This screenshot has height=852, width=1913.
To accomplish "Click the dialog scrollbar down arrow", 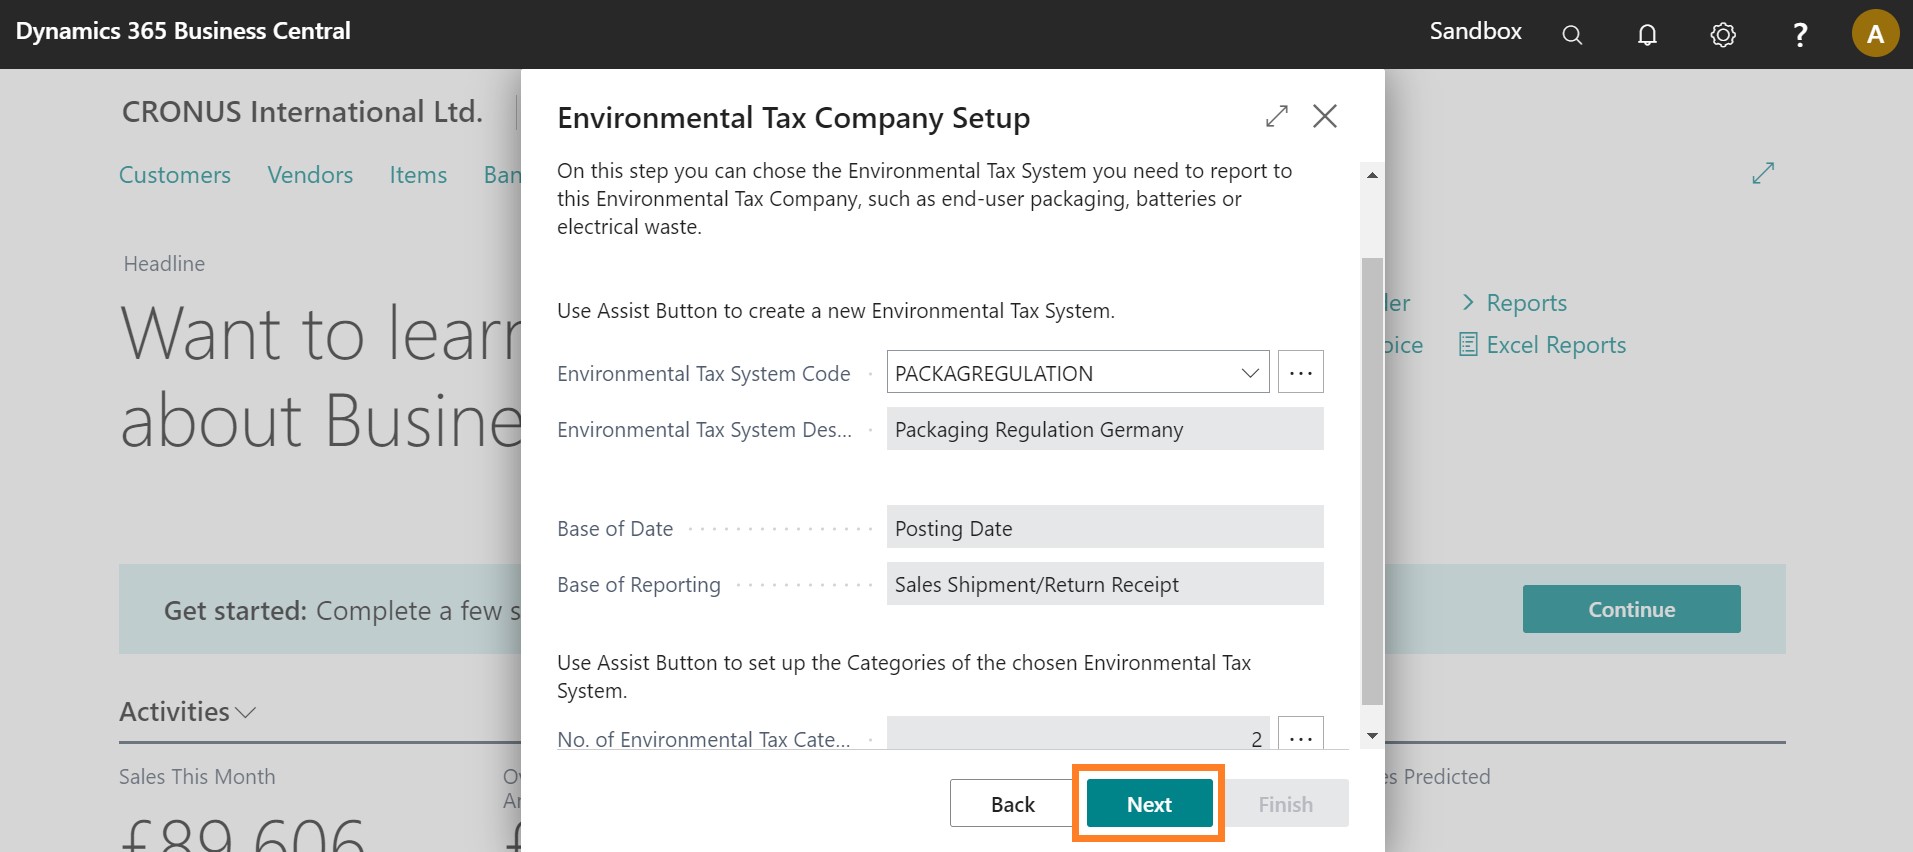I will 1372,736.
